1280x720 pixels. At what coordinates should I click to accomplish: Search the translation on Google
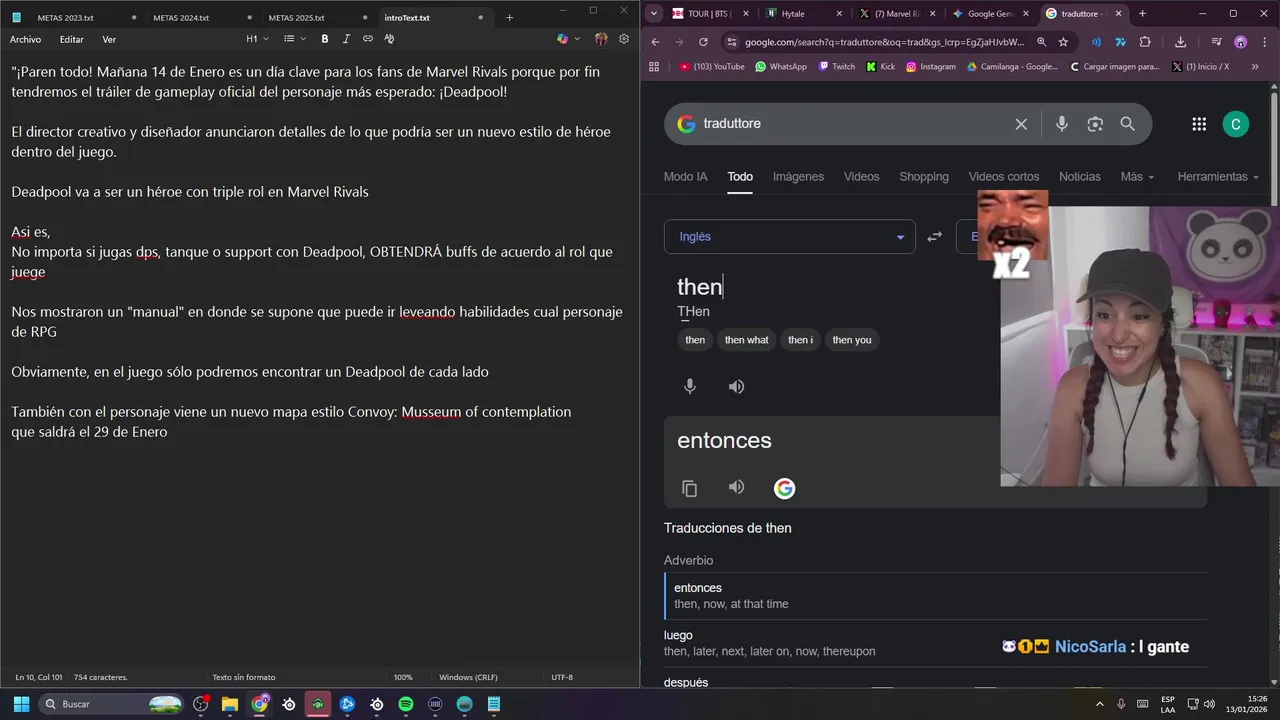tap(785, 488)
